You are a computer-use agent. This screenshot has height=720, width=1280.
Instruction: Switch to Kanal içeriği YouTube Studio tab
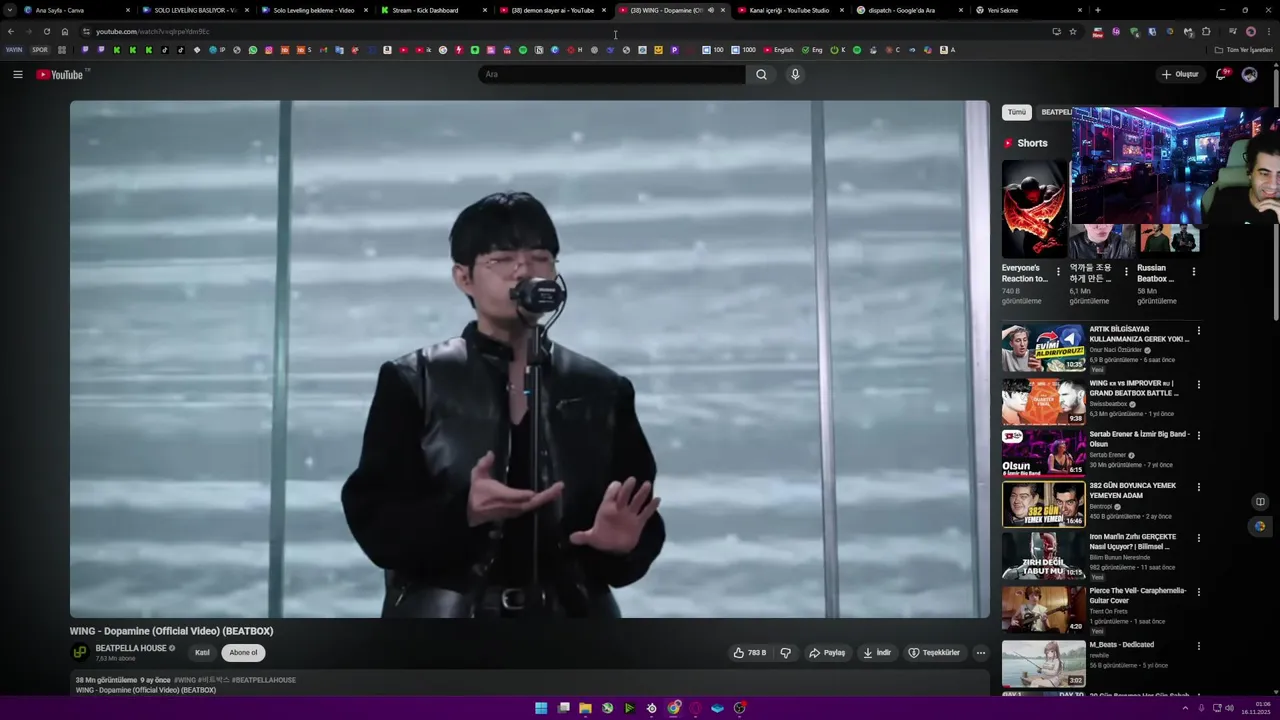click(x=789, y=10)
